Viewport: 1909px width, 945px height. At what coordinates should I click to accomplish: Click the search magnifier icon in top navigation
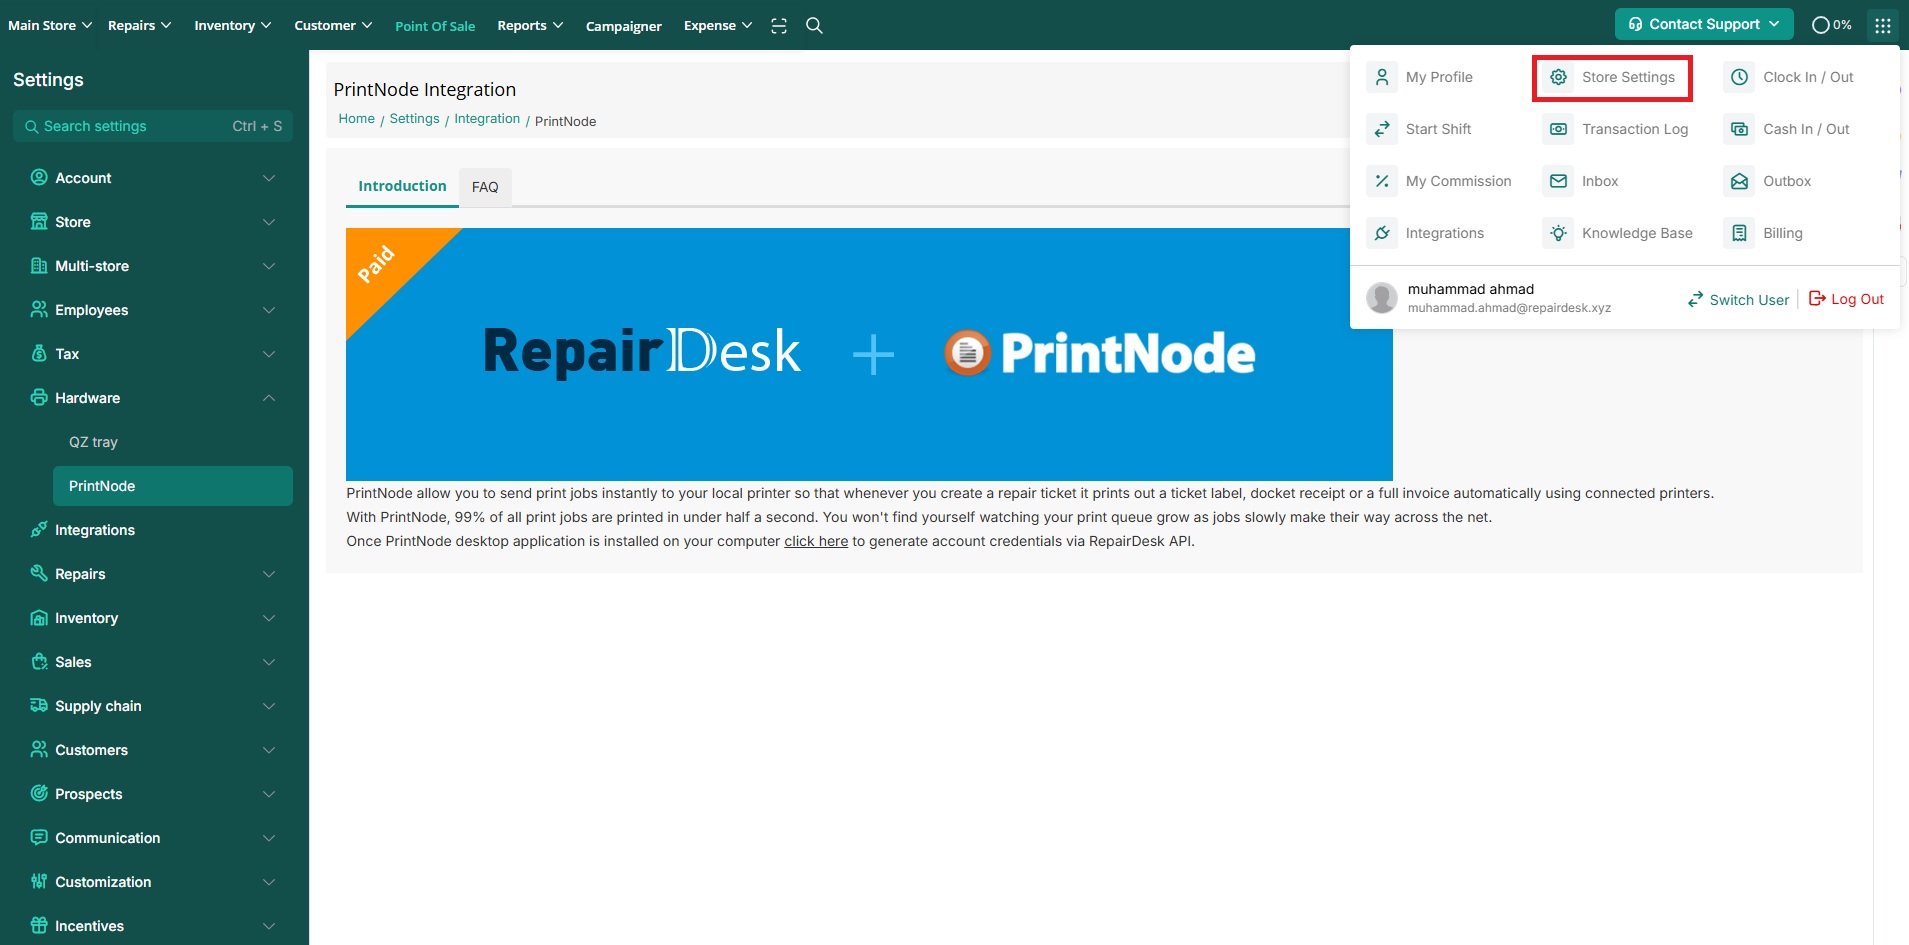click(814, 26)
